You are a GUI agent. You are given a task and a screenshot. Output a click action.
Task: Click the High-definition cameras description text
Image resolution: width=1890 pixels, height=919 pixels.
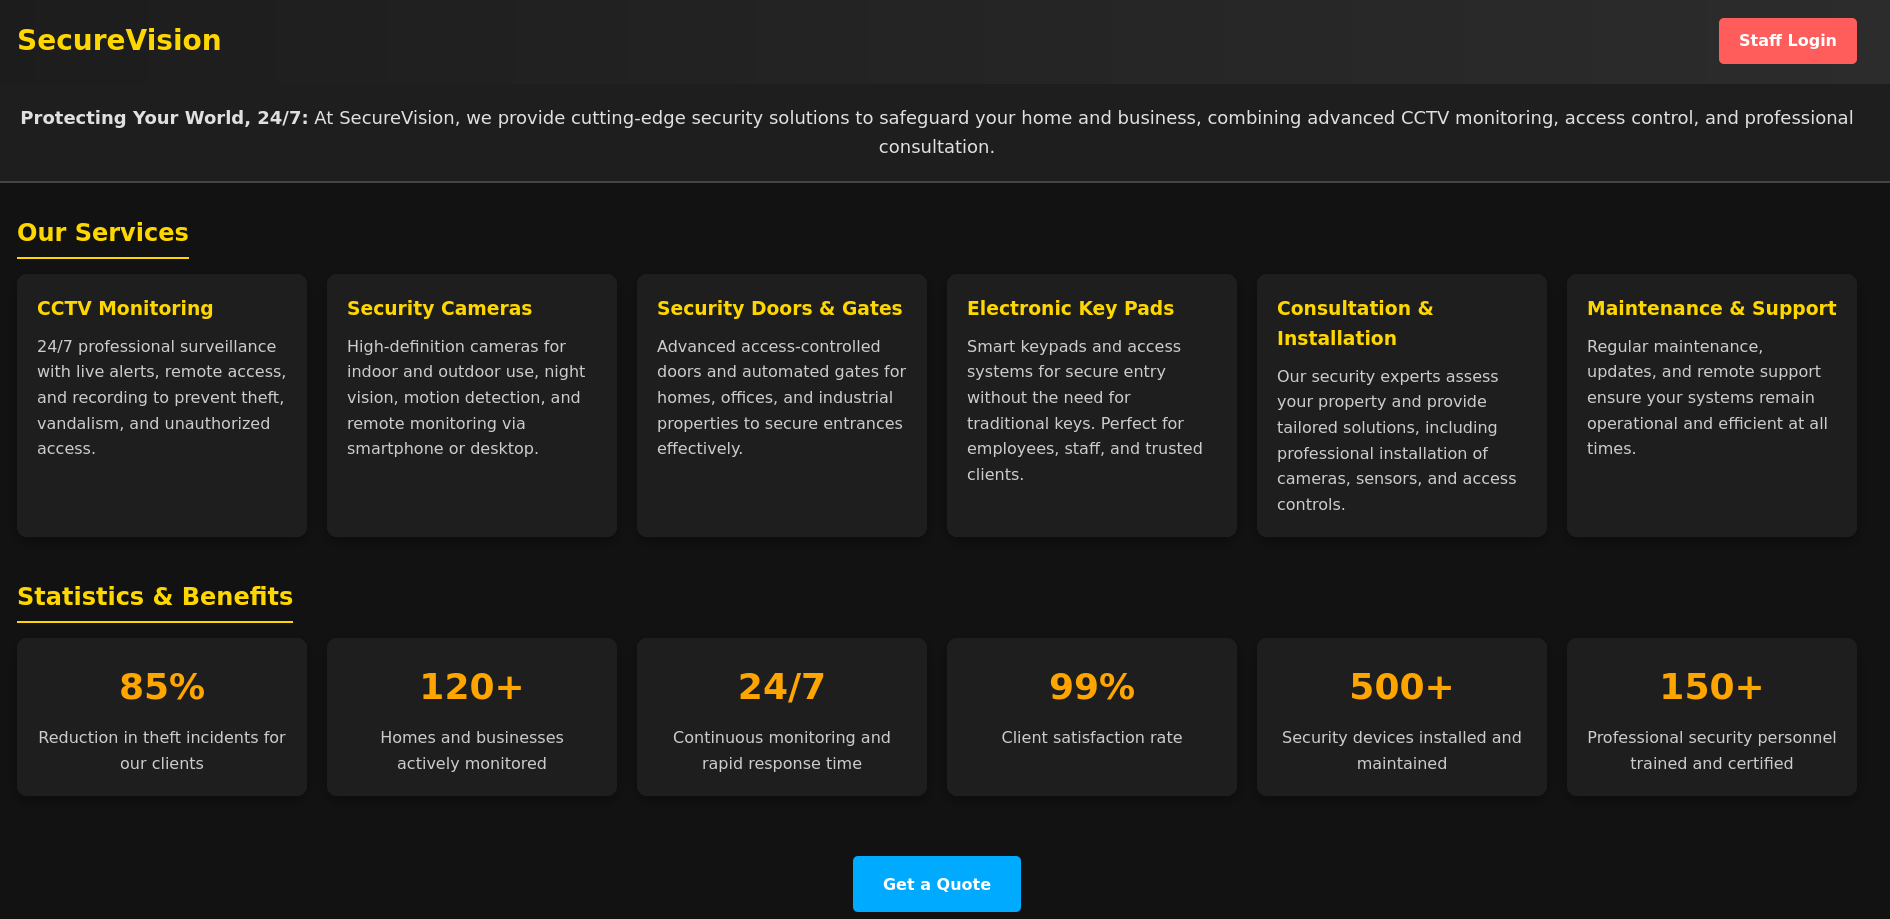(467, 397)
